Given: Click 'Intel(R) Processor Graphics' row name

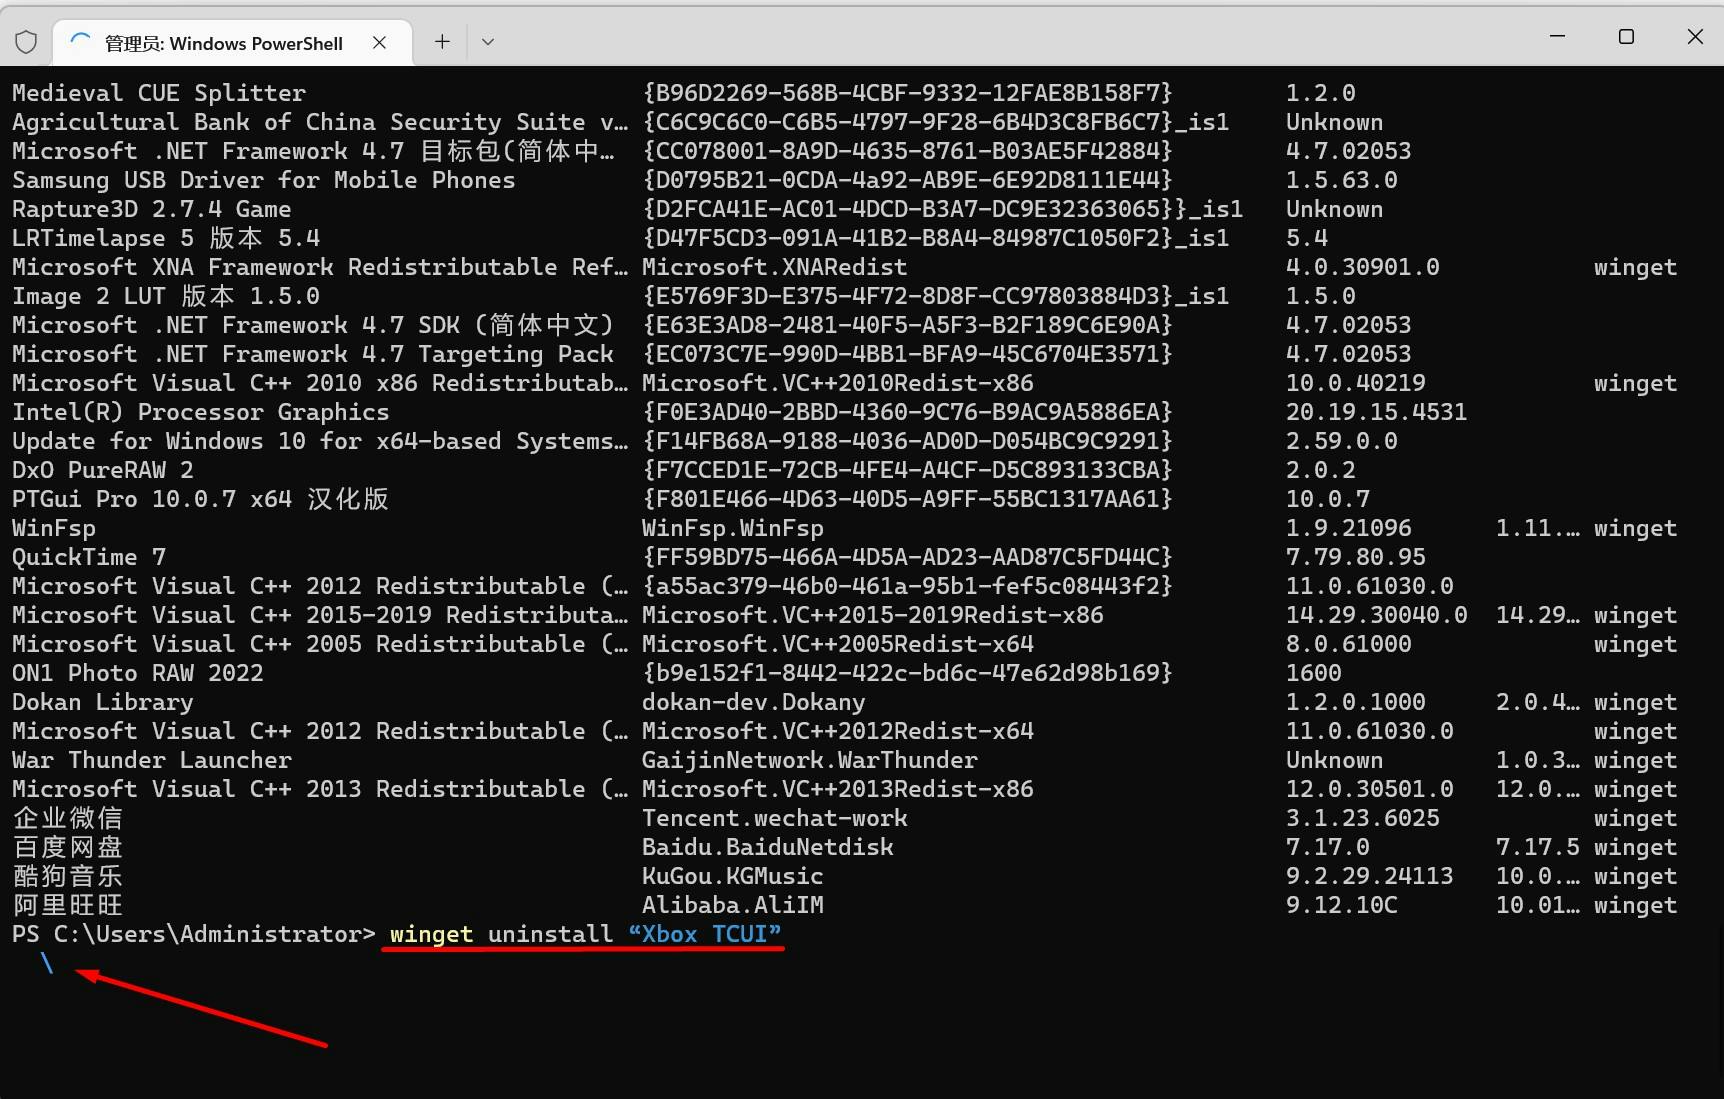Looking at the screenshot, I should 201,412.
